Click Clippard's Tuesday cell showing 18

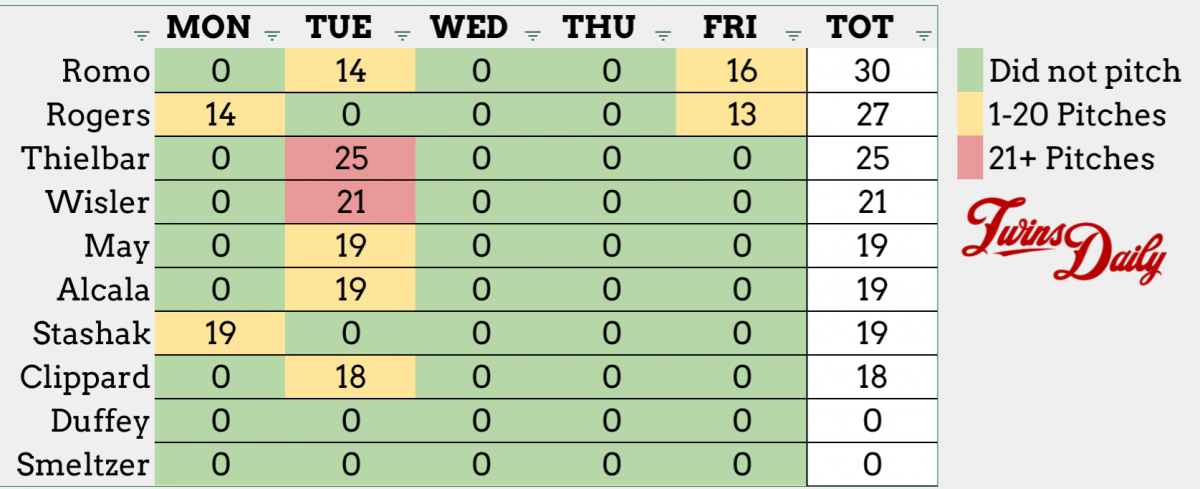[x=349, y=377]
